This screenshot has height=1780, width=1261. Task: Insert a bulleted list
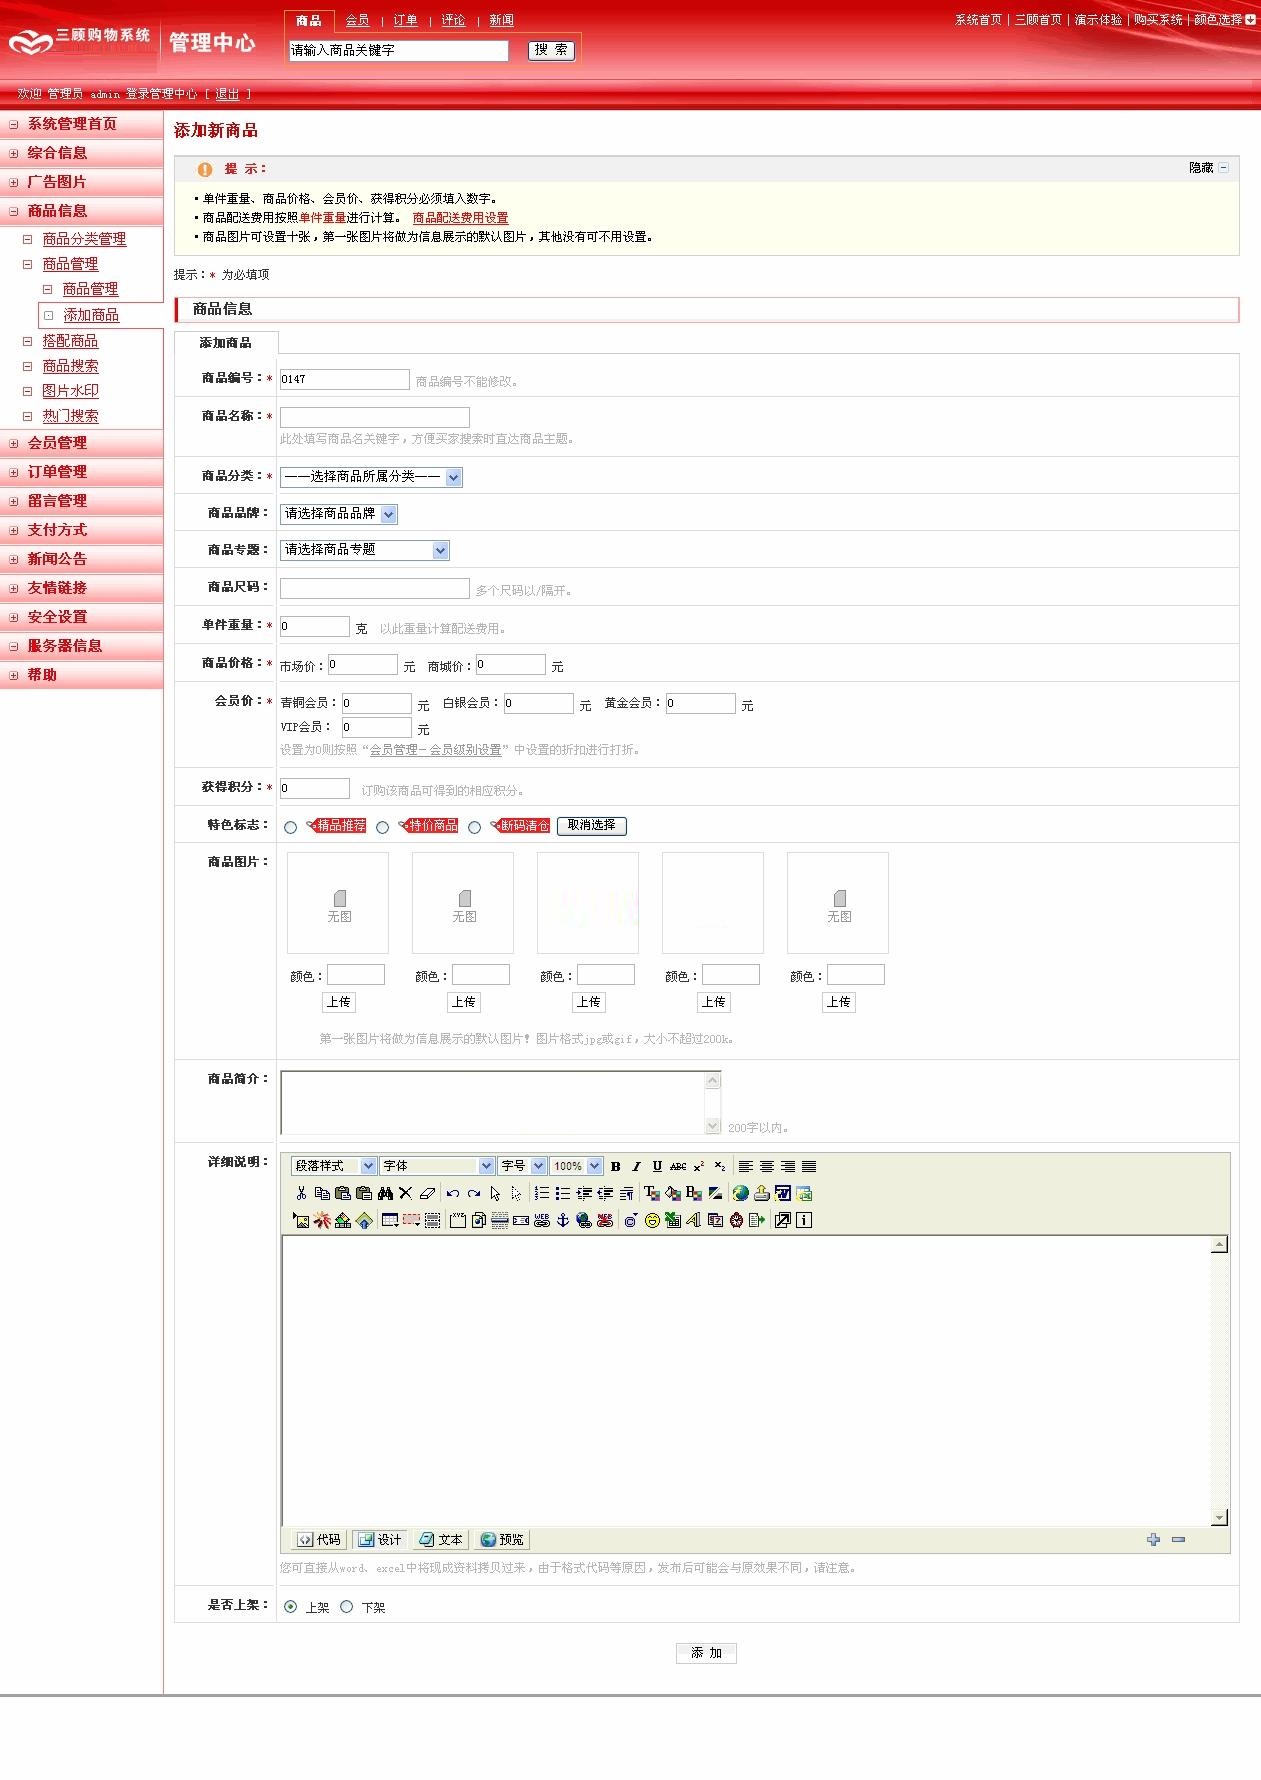point(563,1193)
